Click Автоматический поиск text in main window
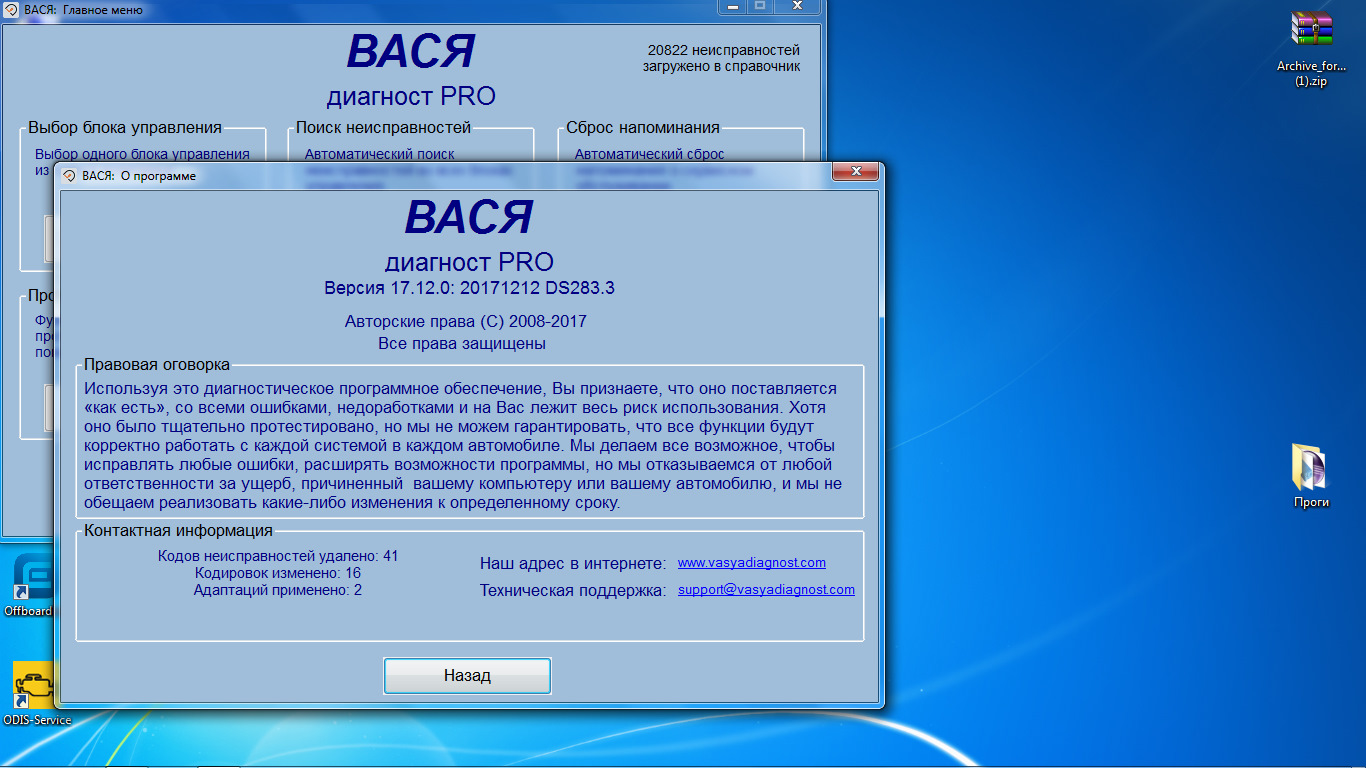This screenshot has height=768, width=1366. pyautogui.click(x=380, y=154)
